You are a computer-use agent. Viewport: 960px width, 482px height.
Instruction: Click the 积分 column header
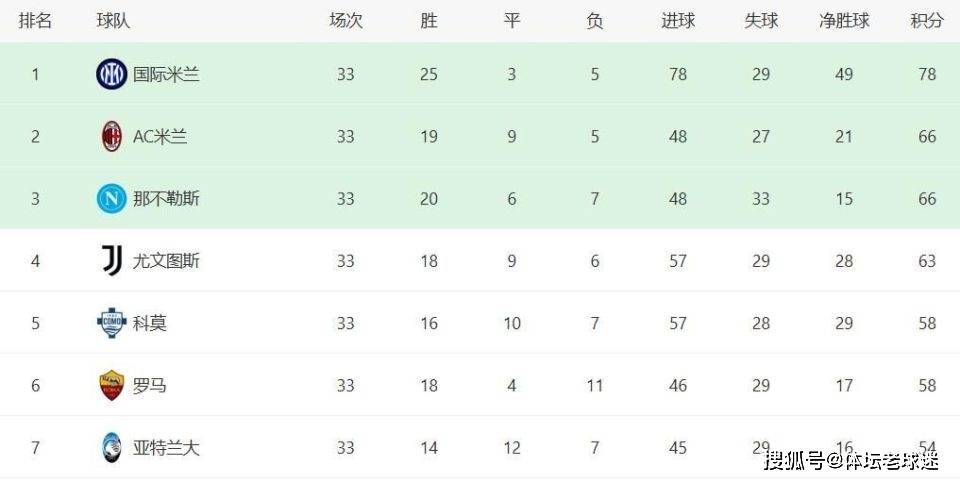tap(927, 20)
